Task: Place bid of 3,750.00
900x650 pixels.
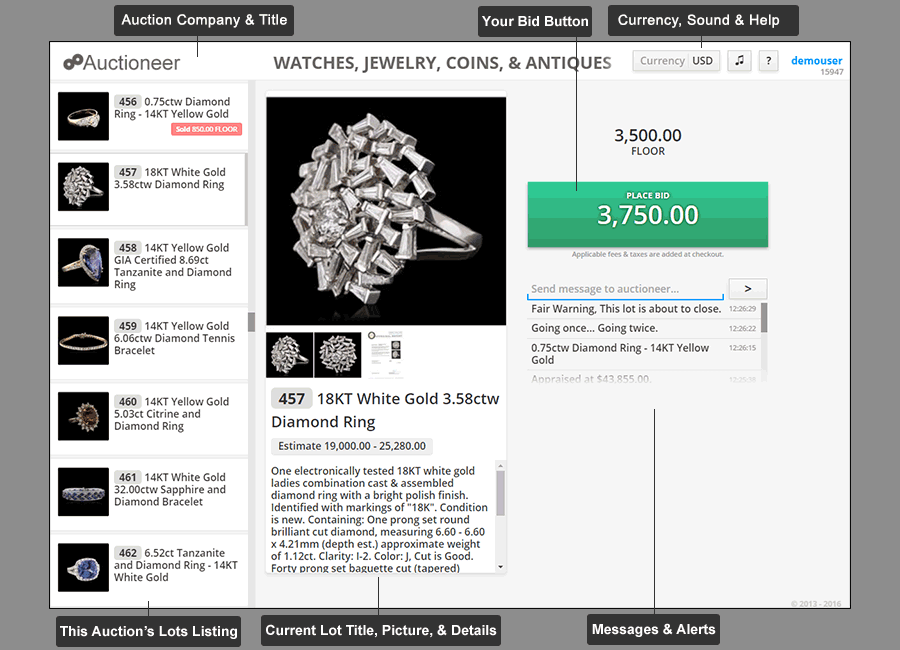Action: (x=647, y=214)
